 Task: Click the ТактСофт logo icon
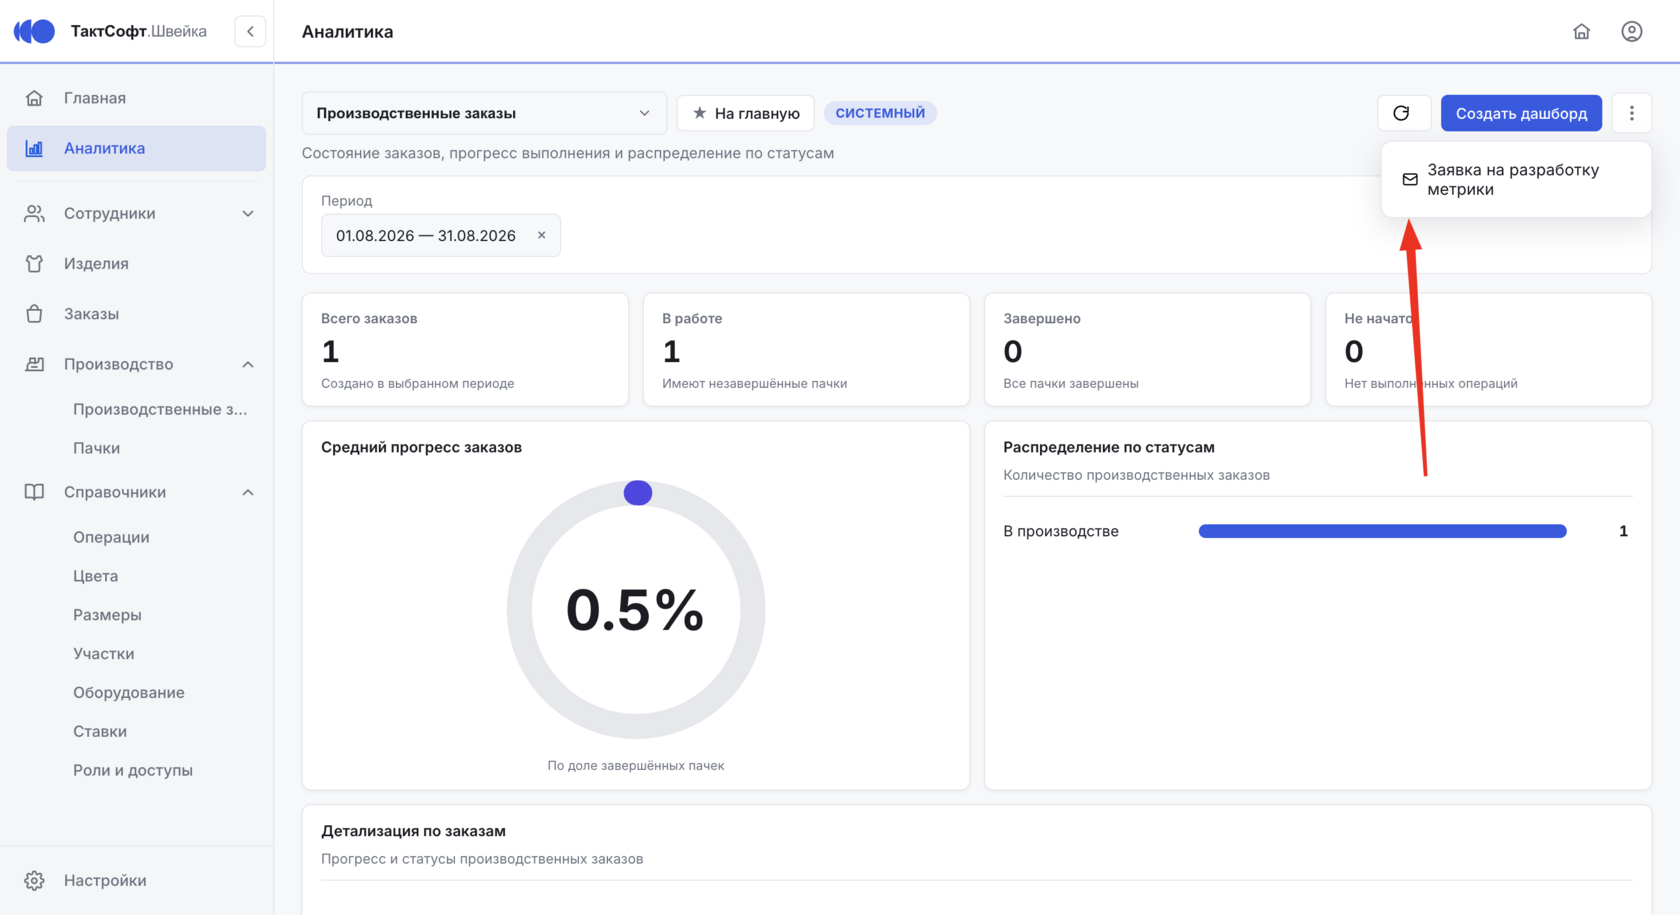tap(34, 31)
